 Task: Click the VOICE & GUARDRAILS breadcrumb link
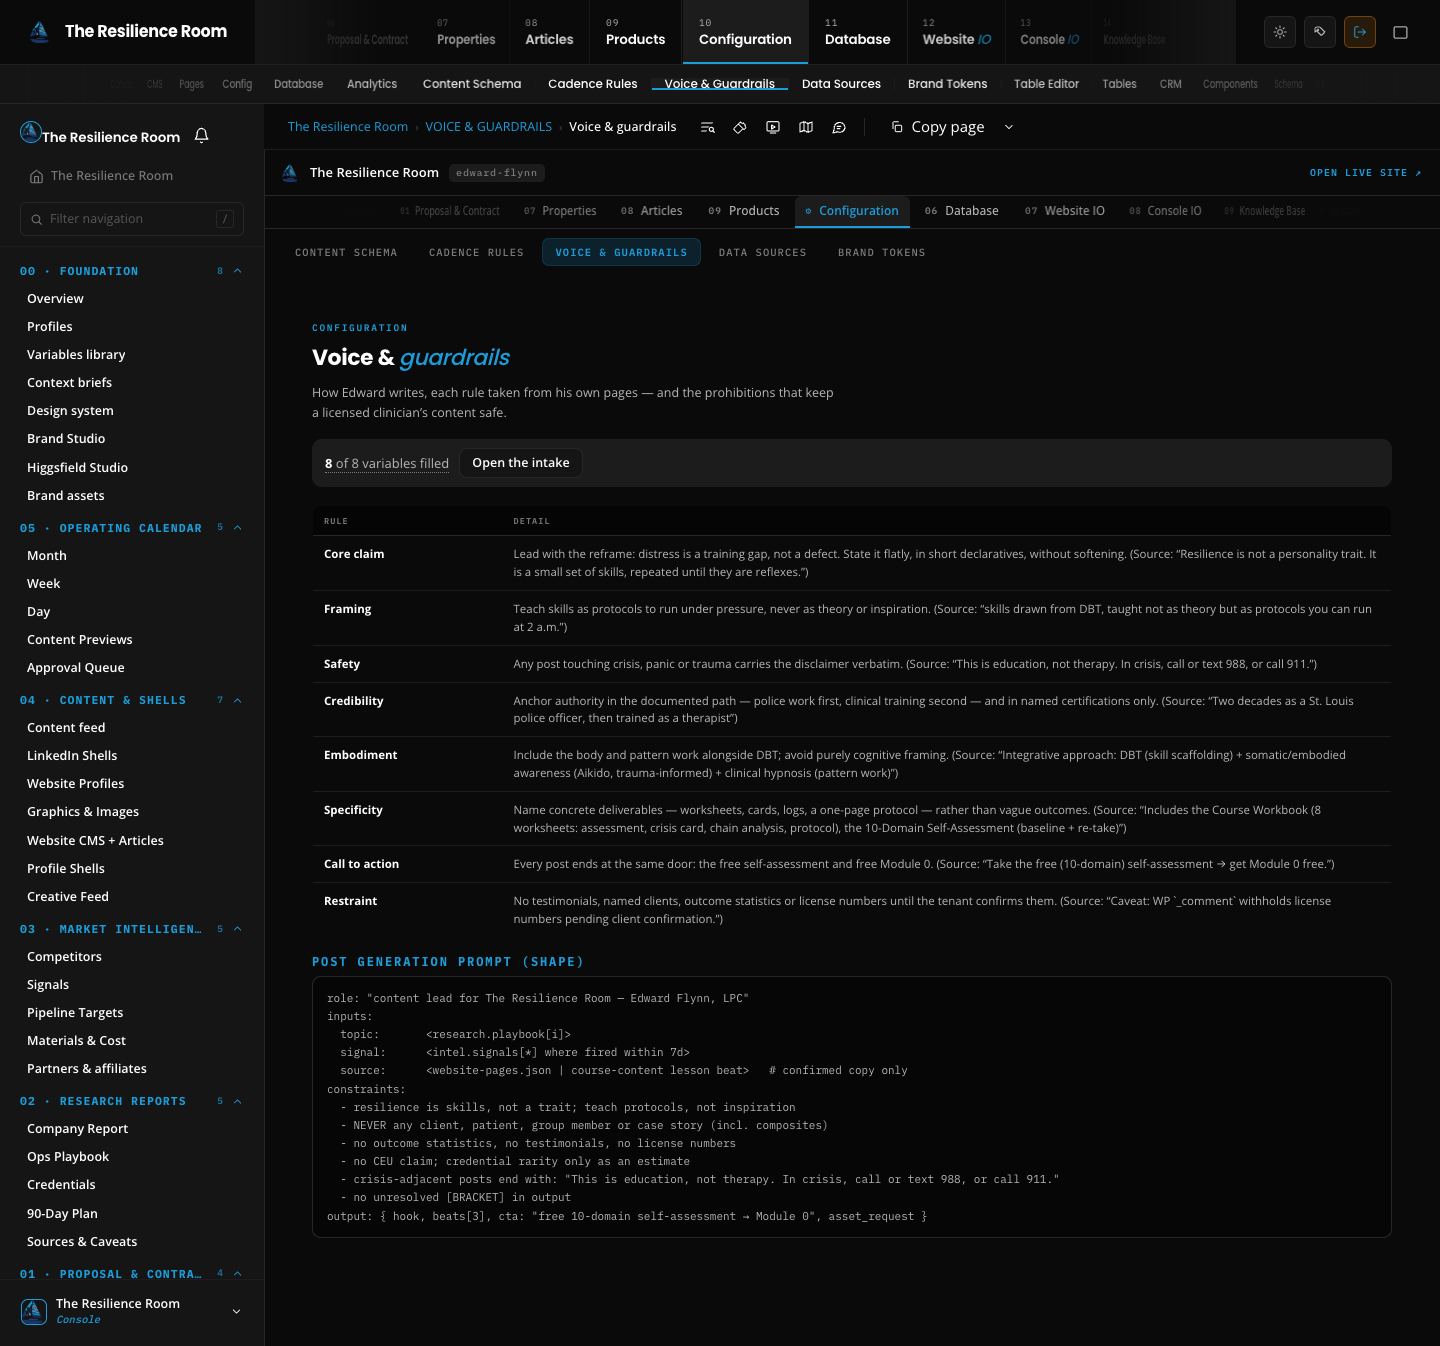click(x=488, y=127)
